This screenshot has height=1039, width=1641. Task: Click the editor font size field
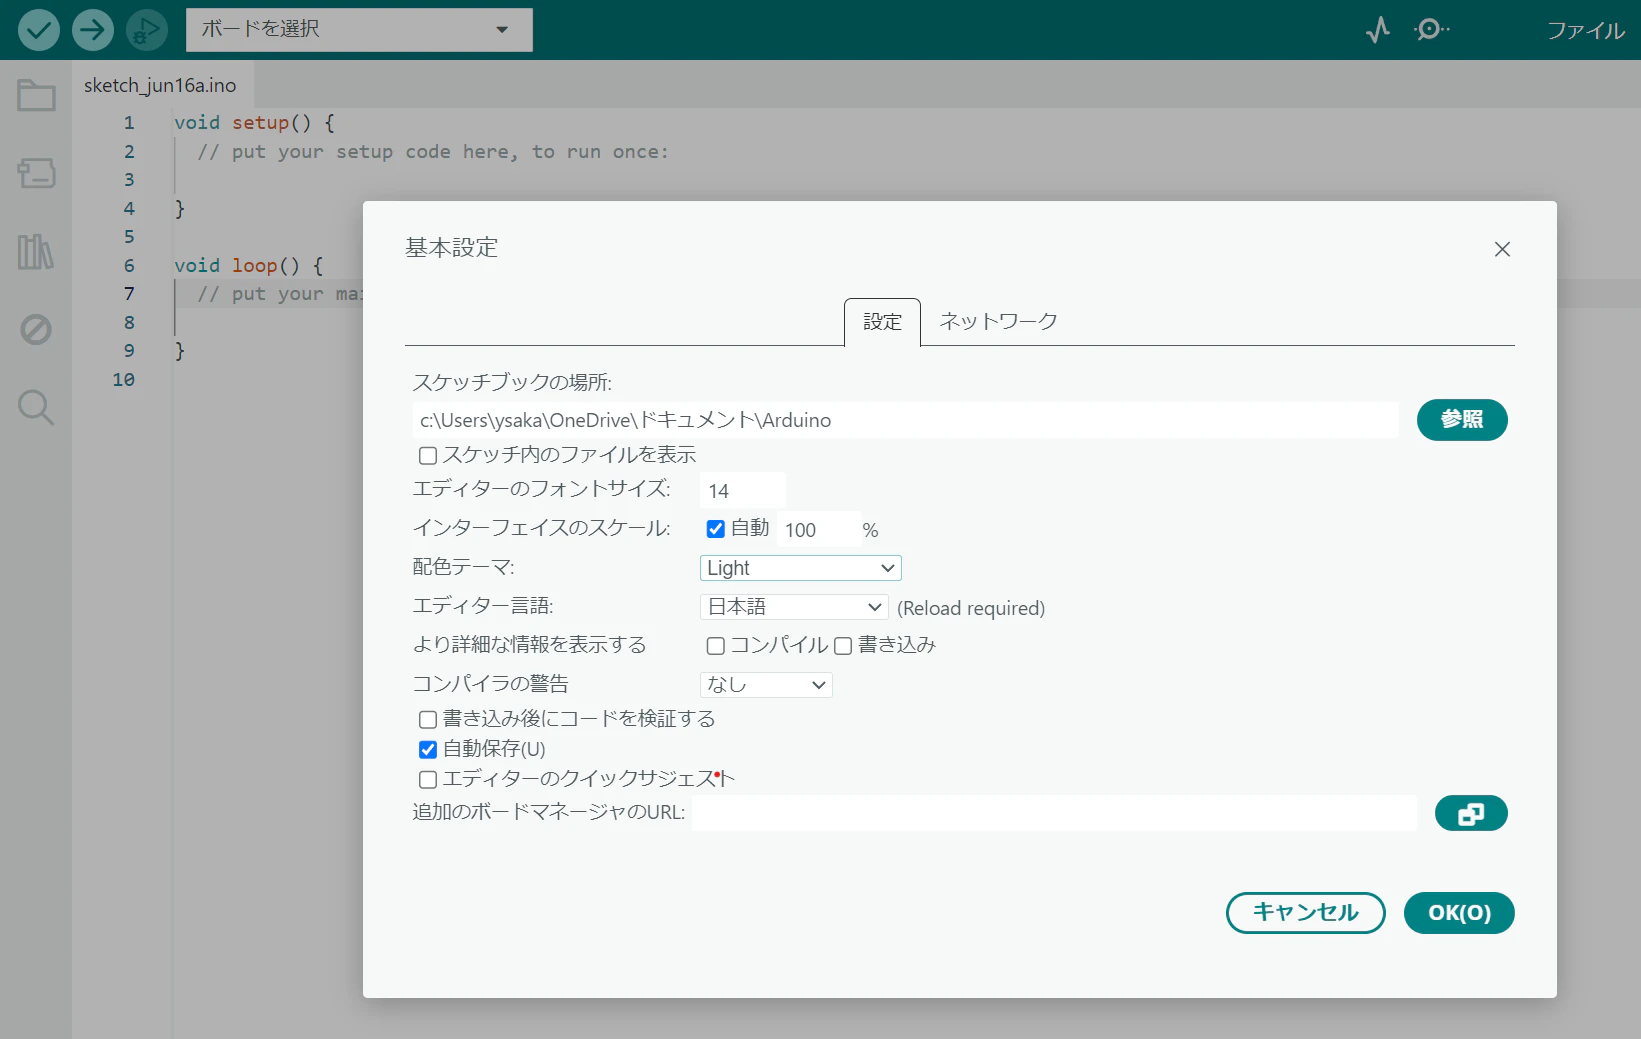(x=743, y=491)
